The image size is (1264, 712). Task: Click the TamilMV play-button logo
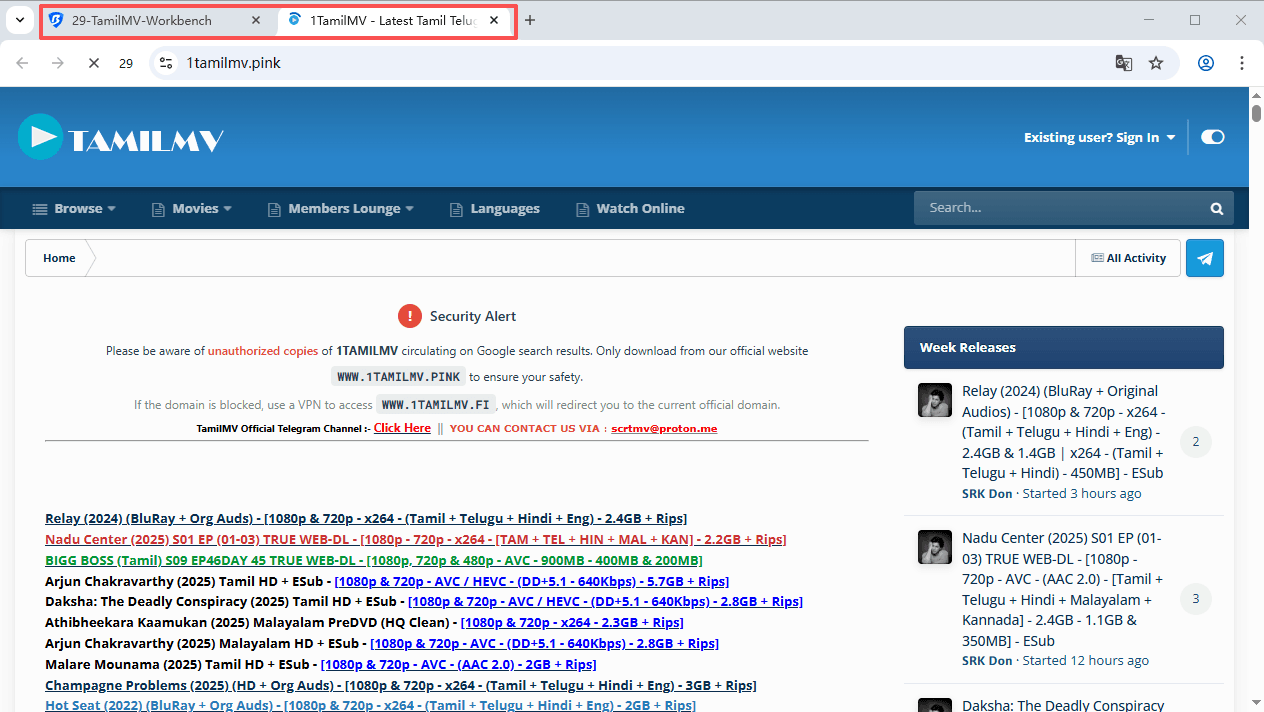(x=40, y=137)
